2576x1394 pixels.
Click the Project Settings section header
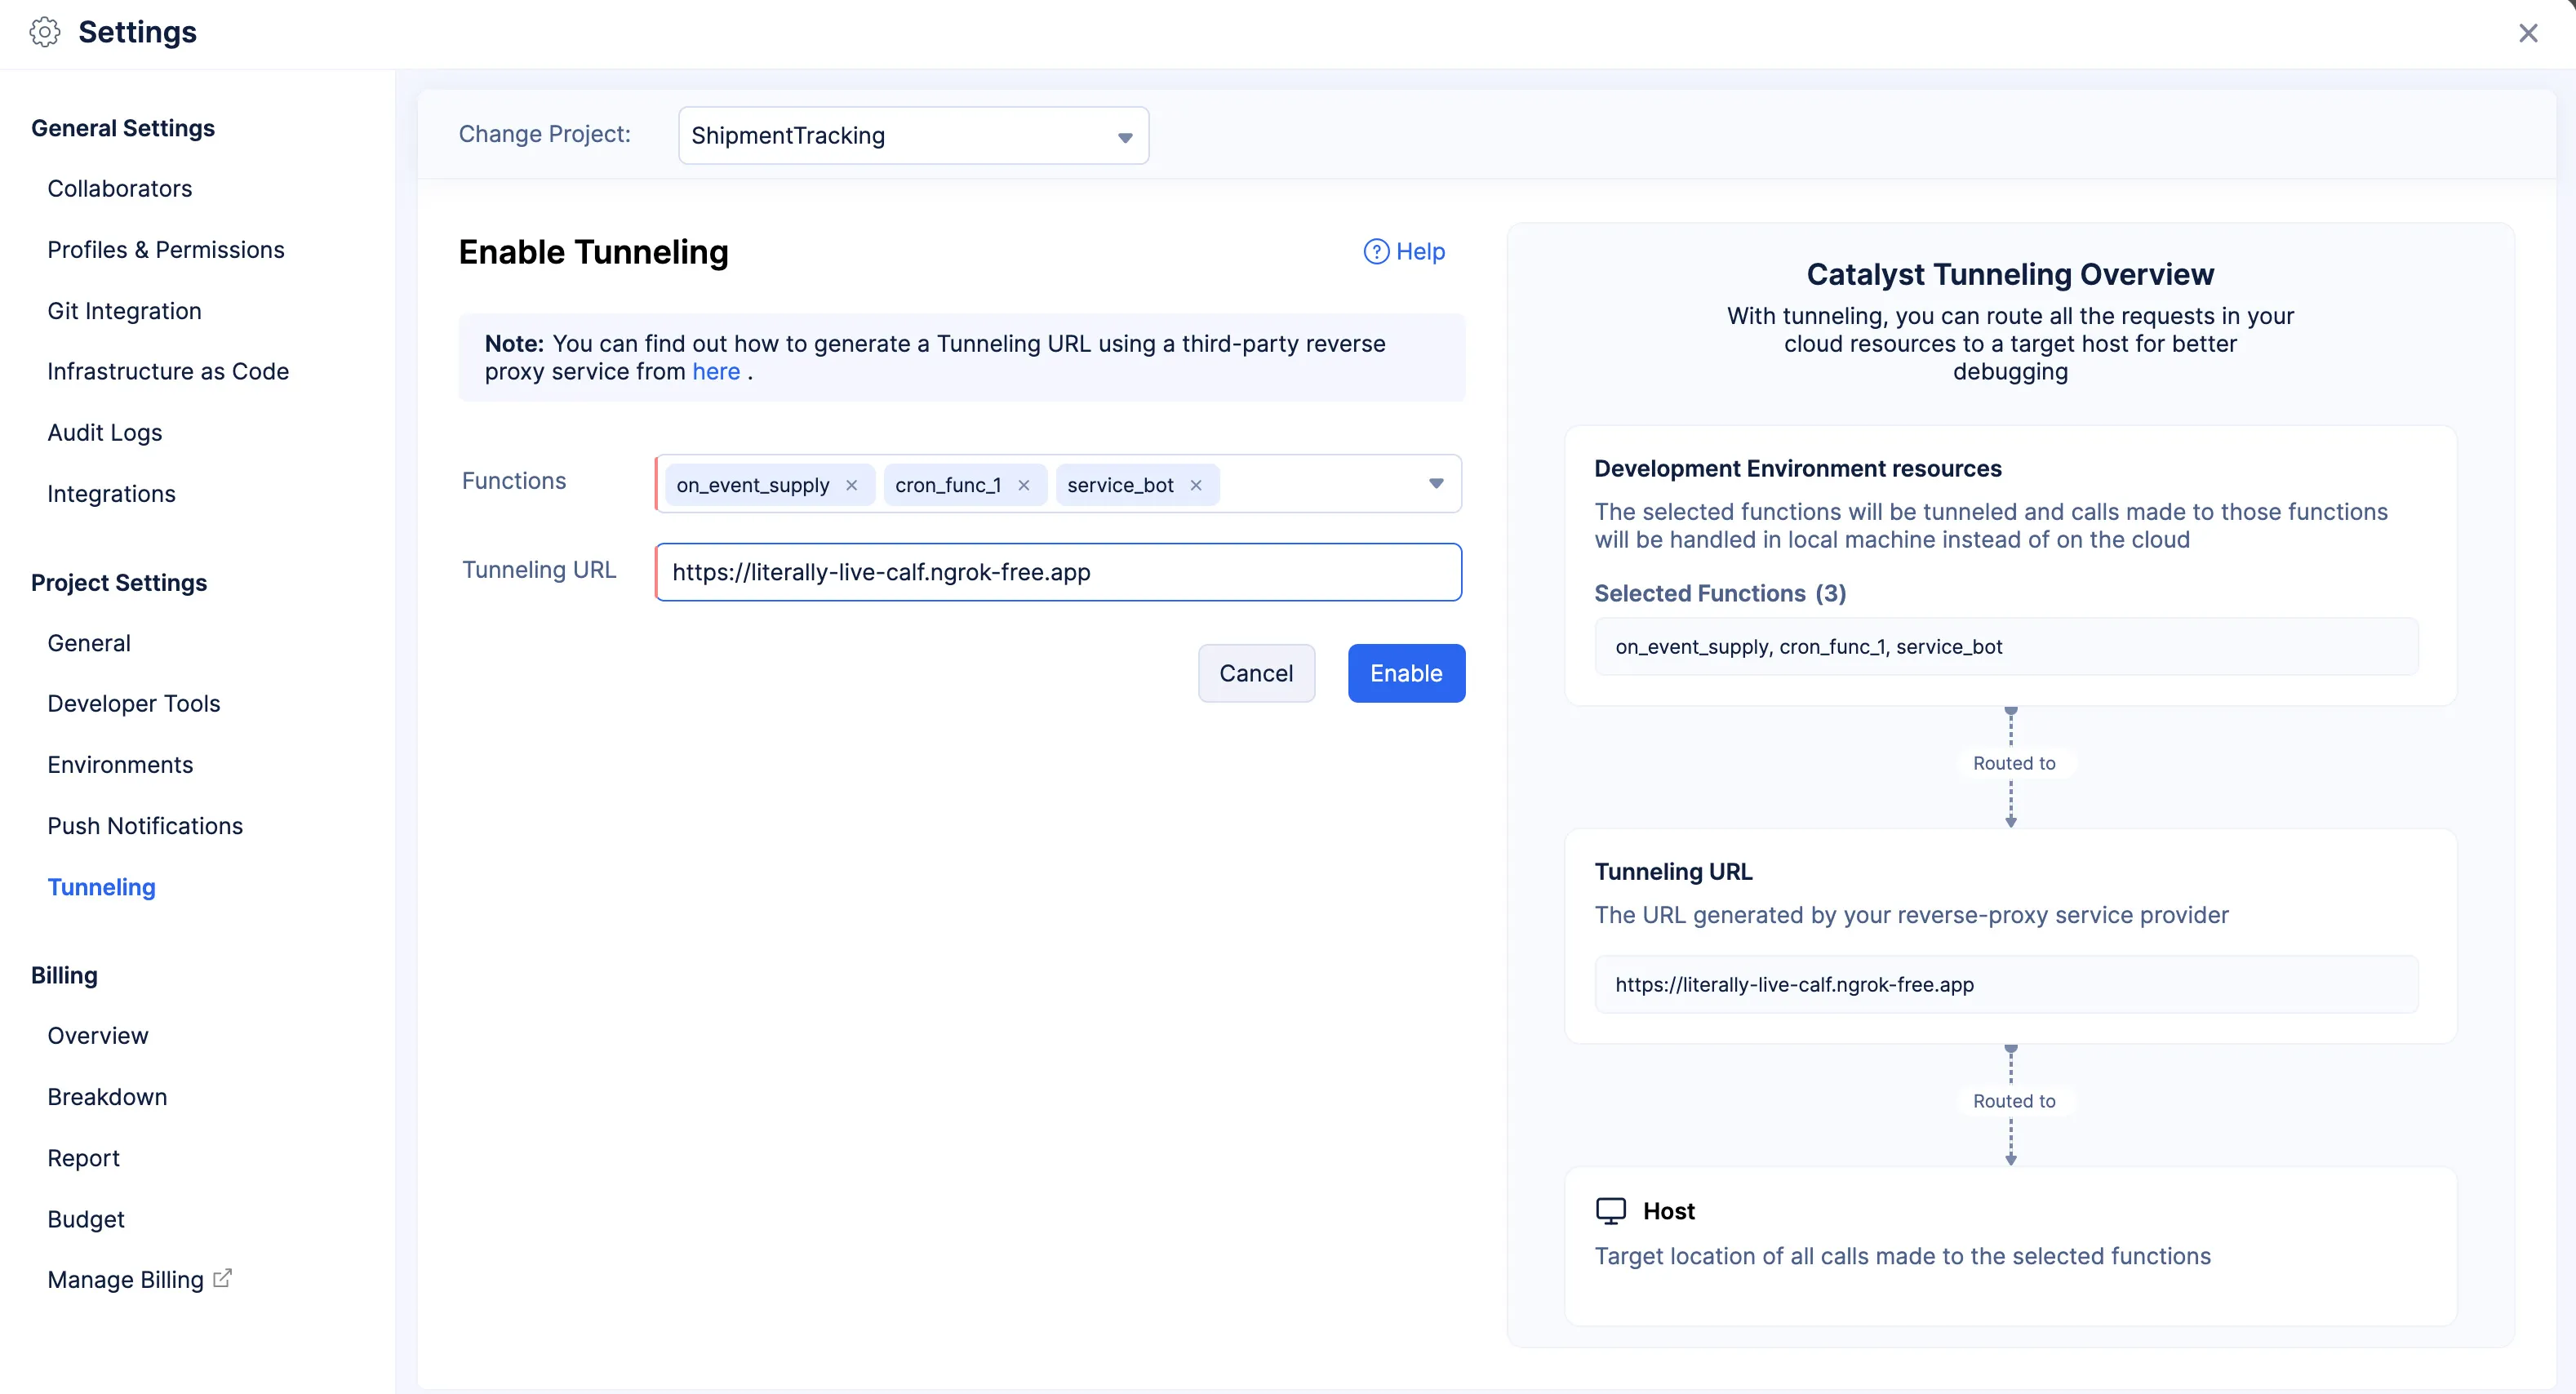119,583
